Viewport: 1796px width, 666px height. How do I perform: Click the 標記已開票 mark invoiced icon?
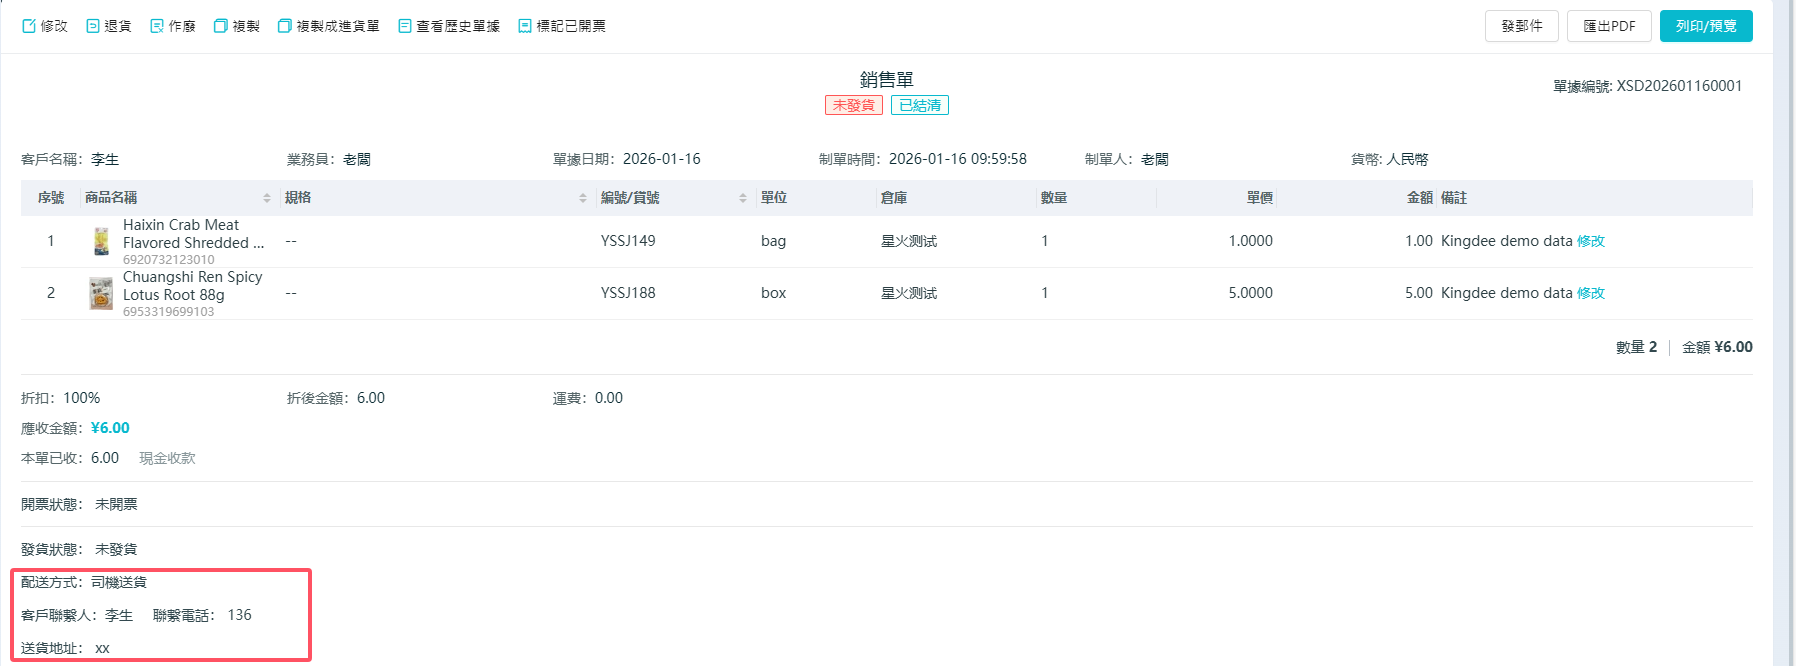coord(525,26)
